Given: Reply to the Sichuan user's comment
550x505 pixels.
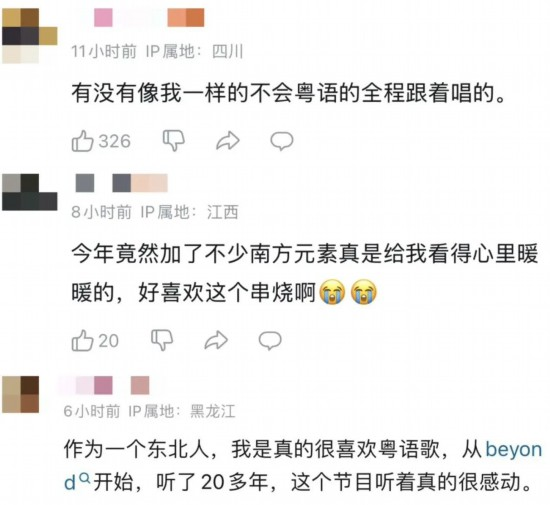Looking at the screenshot, I should (x=282, y=141).
